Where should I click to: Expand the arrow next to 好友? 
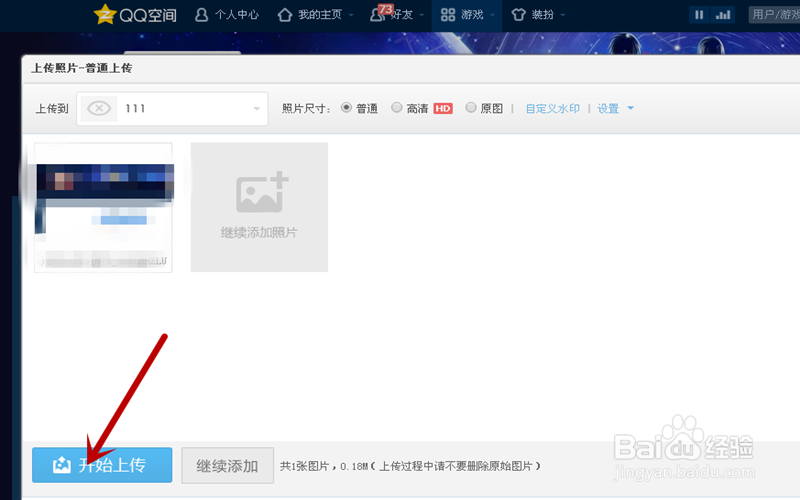click(x=421, y=15)
